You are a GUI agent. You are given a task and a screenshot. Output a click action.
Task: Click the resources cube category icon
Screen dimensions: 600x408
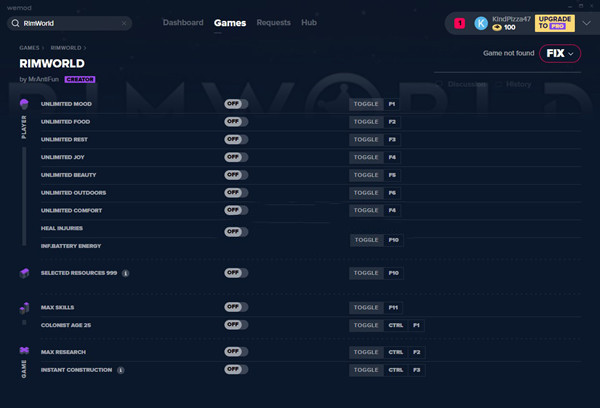coord(24,273)
